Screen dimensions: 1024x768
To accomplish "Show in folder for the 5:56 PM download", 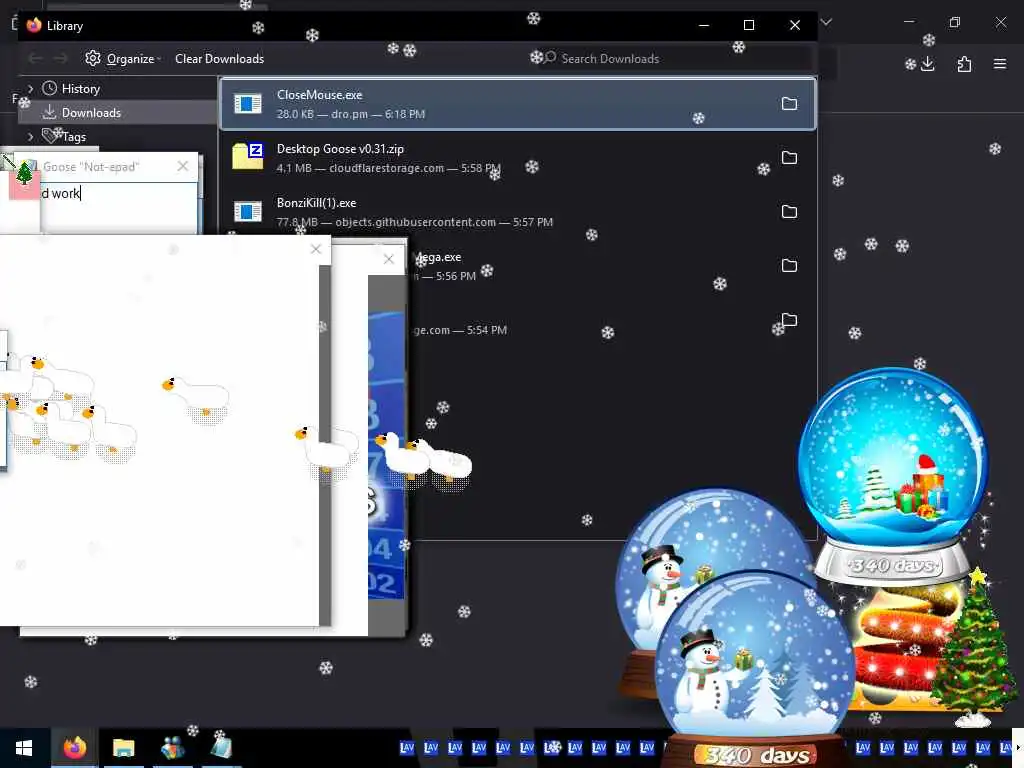I will pyautogui.click(x=789, y=266).
